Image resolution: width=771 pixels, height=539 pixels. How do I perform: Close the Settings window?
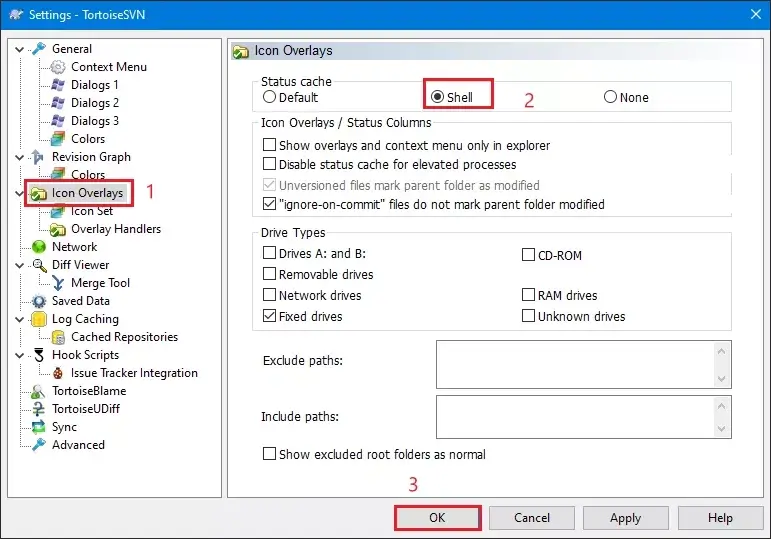756,14
